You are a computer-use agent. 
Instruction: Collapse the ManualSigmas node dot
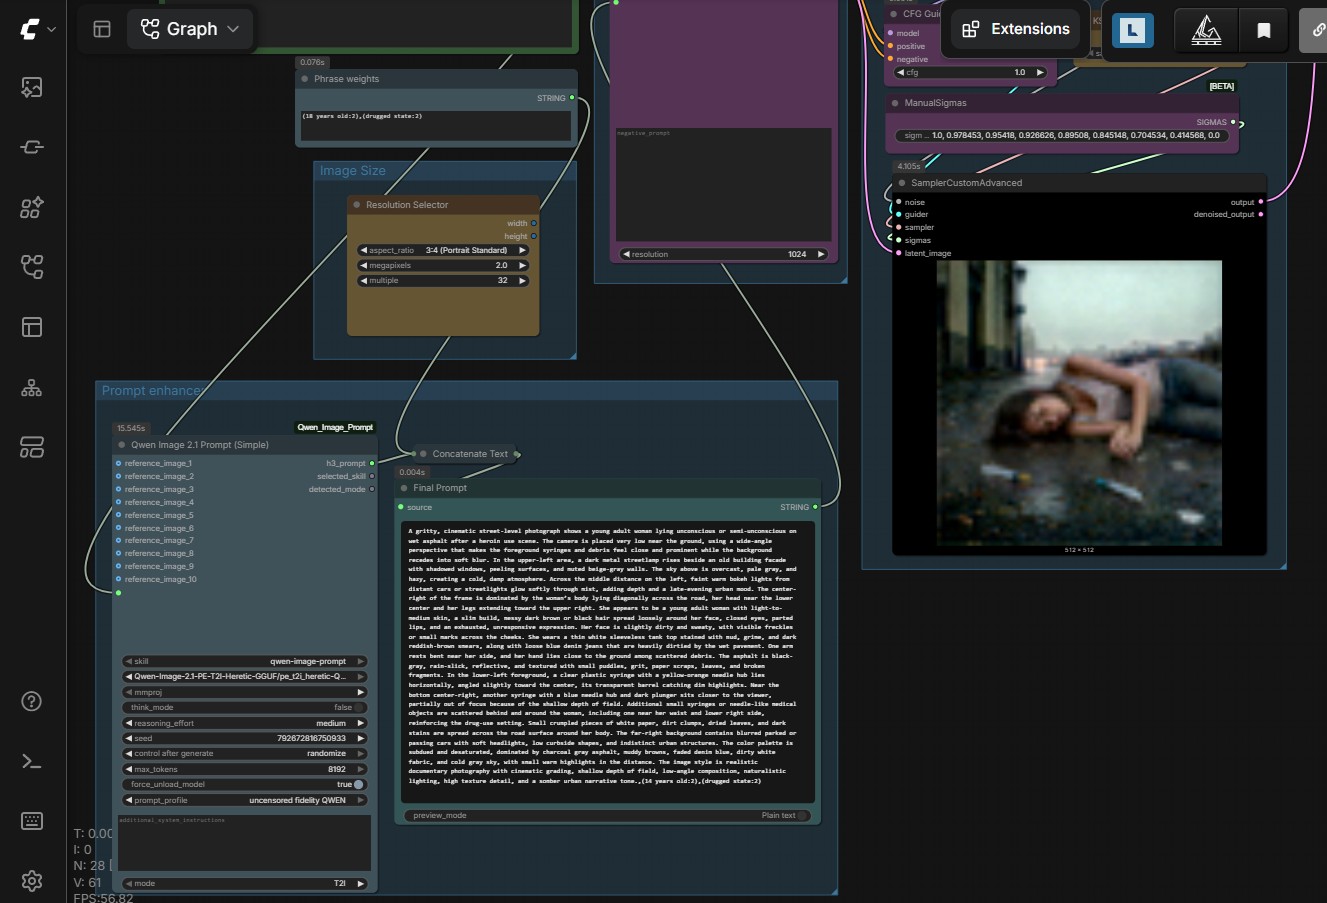click(x=895, y=103)
